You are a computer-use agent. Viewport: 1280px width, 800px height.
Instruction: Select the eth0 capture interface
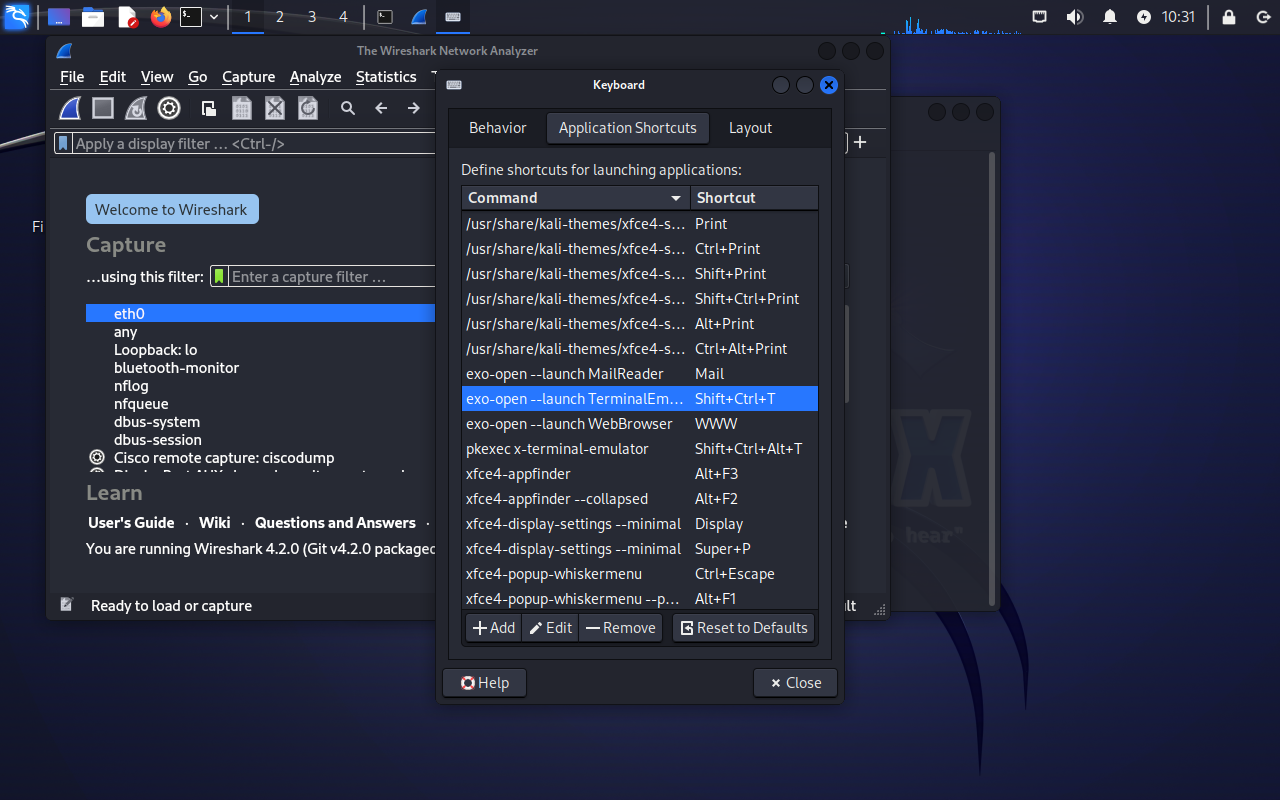point(260,313)
